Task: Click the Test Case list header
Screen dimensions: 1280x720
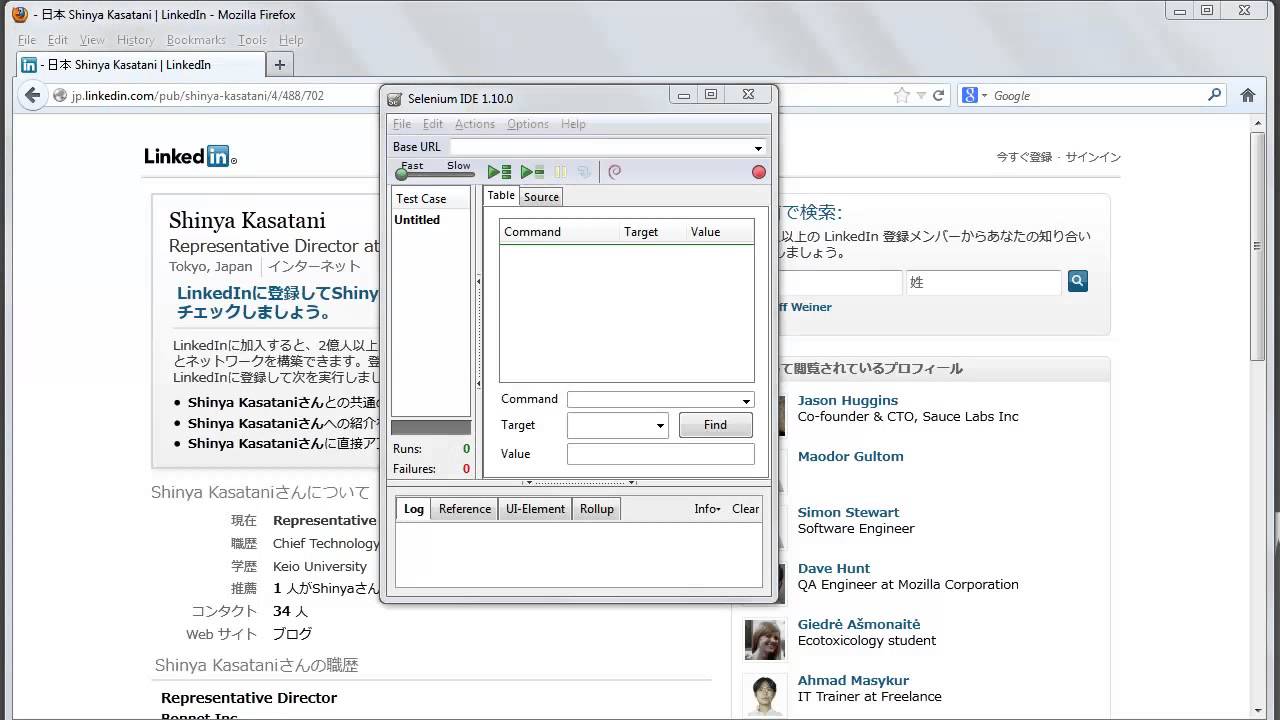Action: coord(430,198)
